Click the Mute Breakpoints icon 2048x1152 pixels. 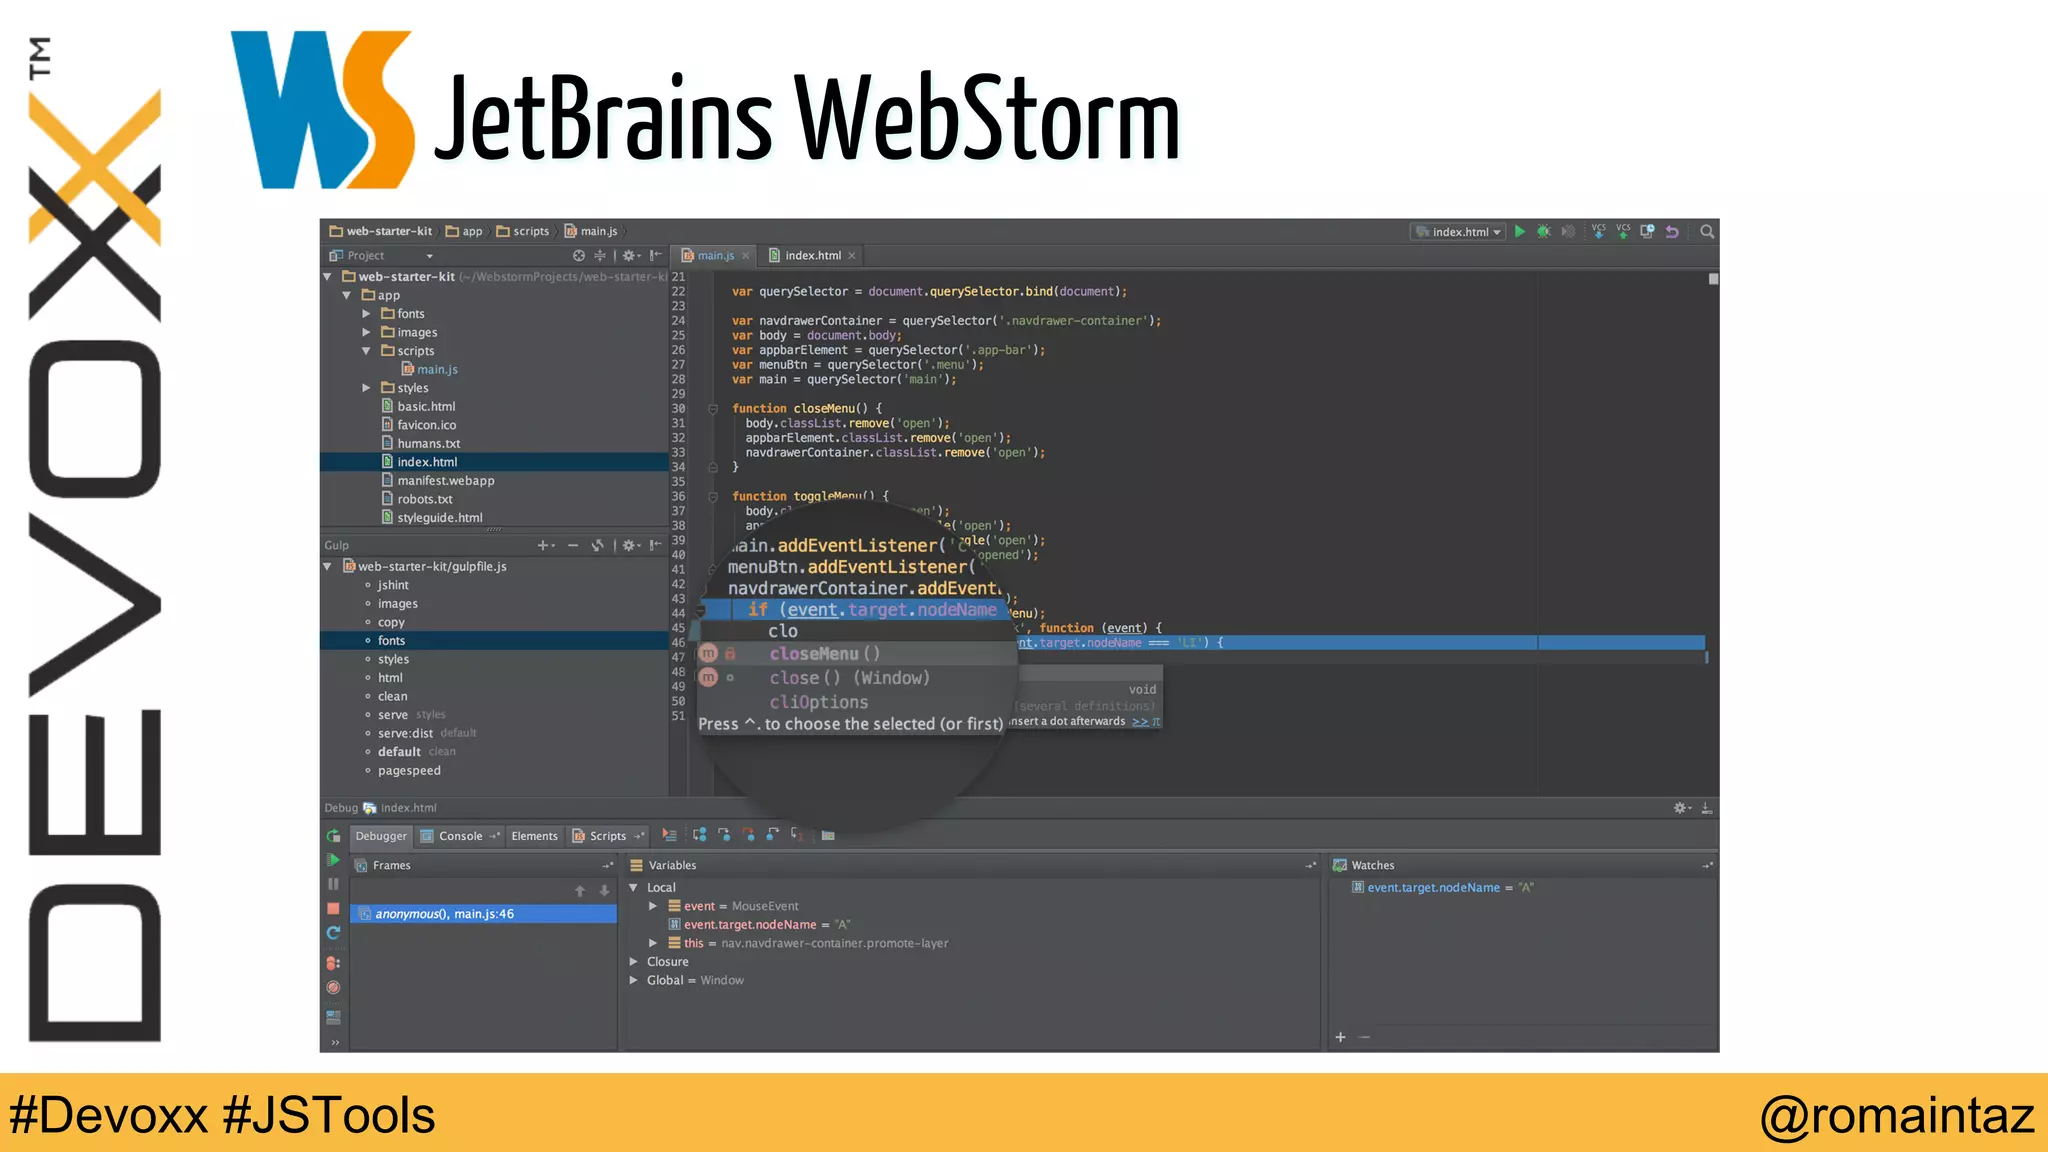334,988
